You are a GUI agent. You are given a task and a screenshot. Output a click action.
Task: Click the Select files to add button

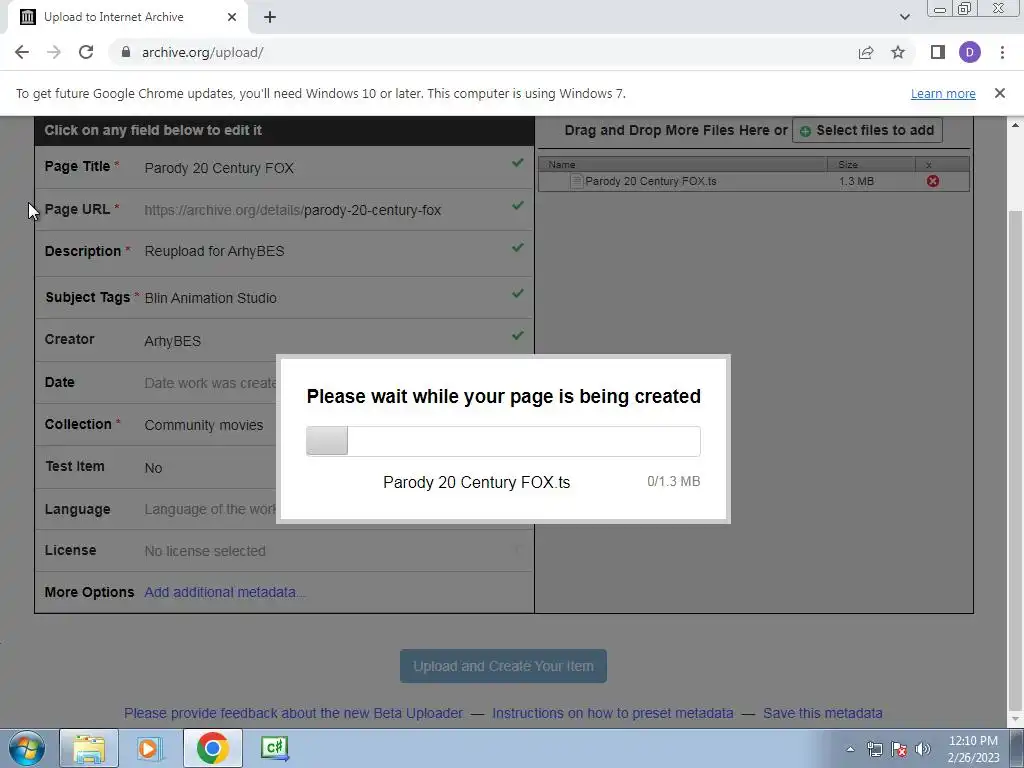867,131
